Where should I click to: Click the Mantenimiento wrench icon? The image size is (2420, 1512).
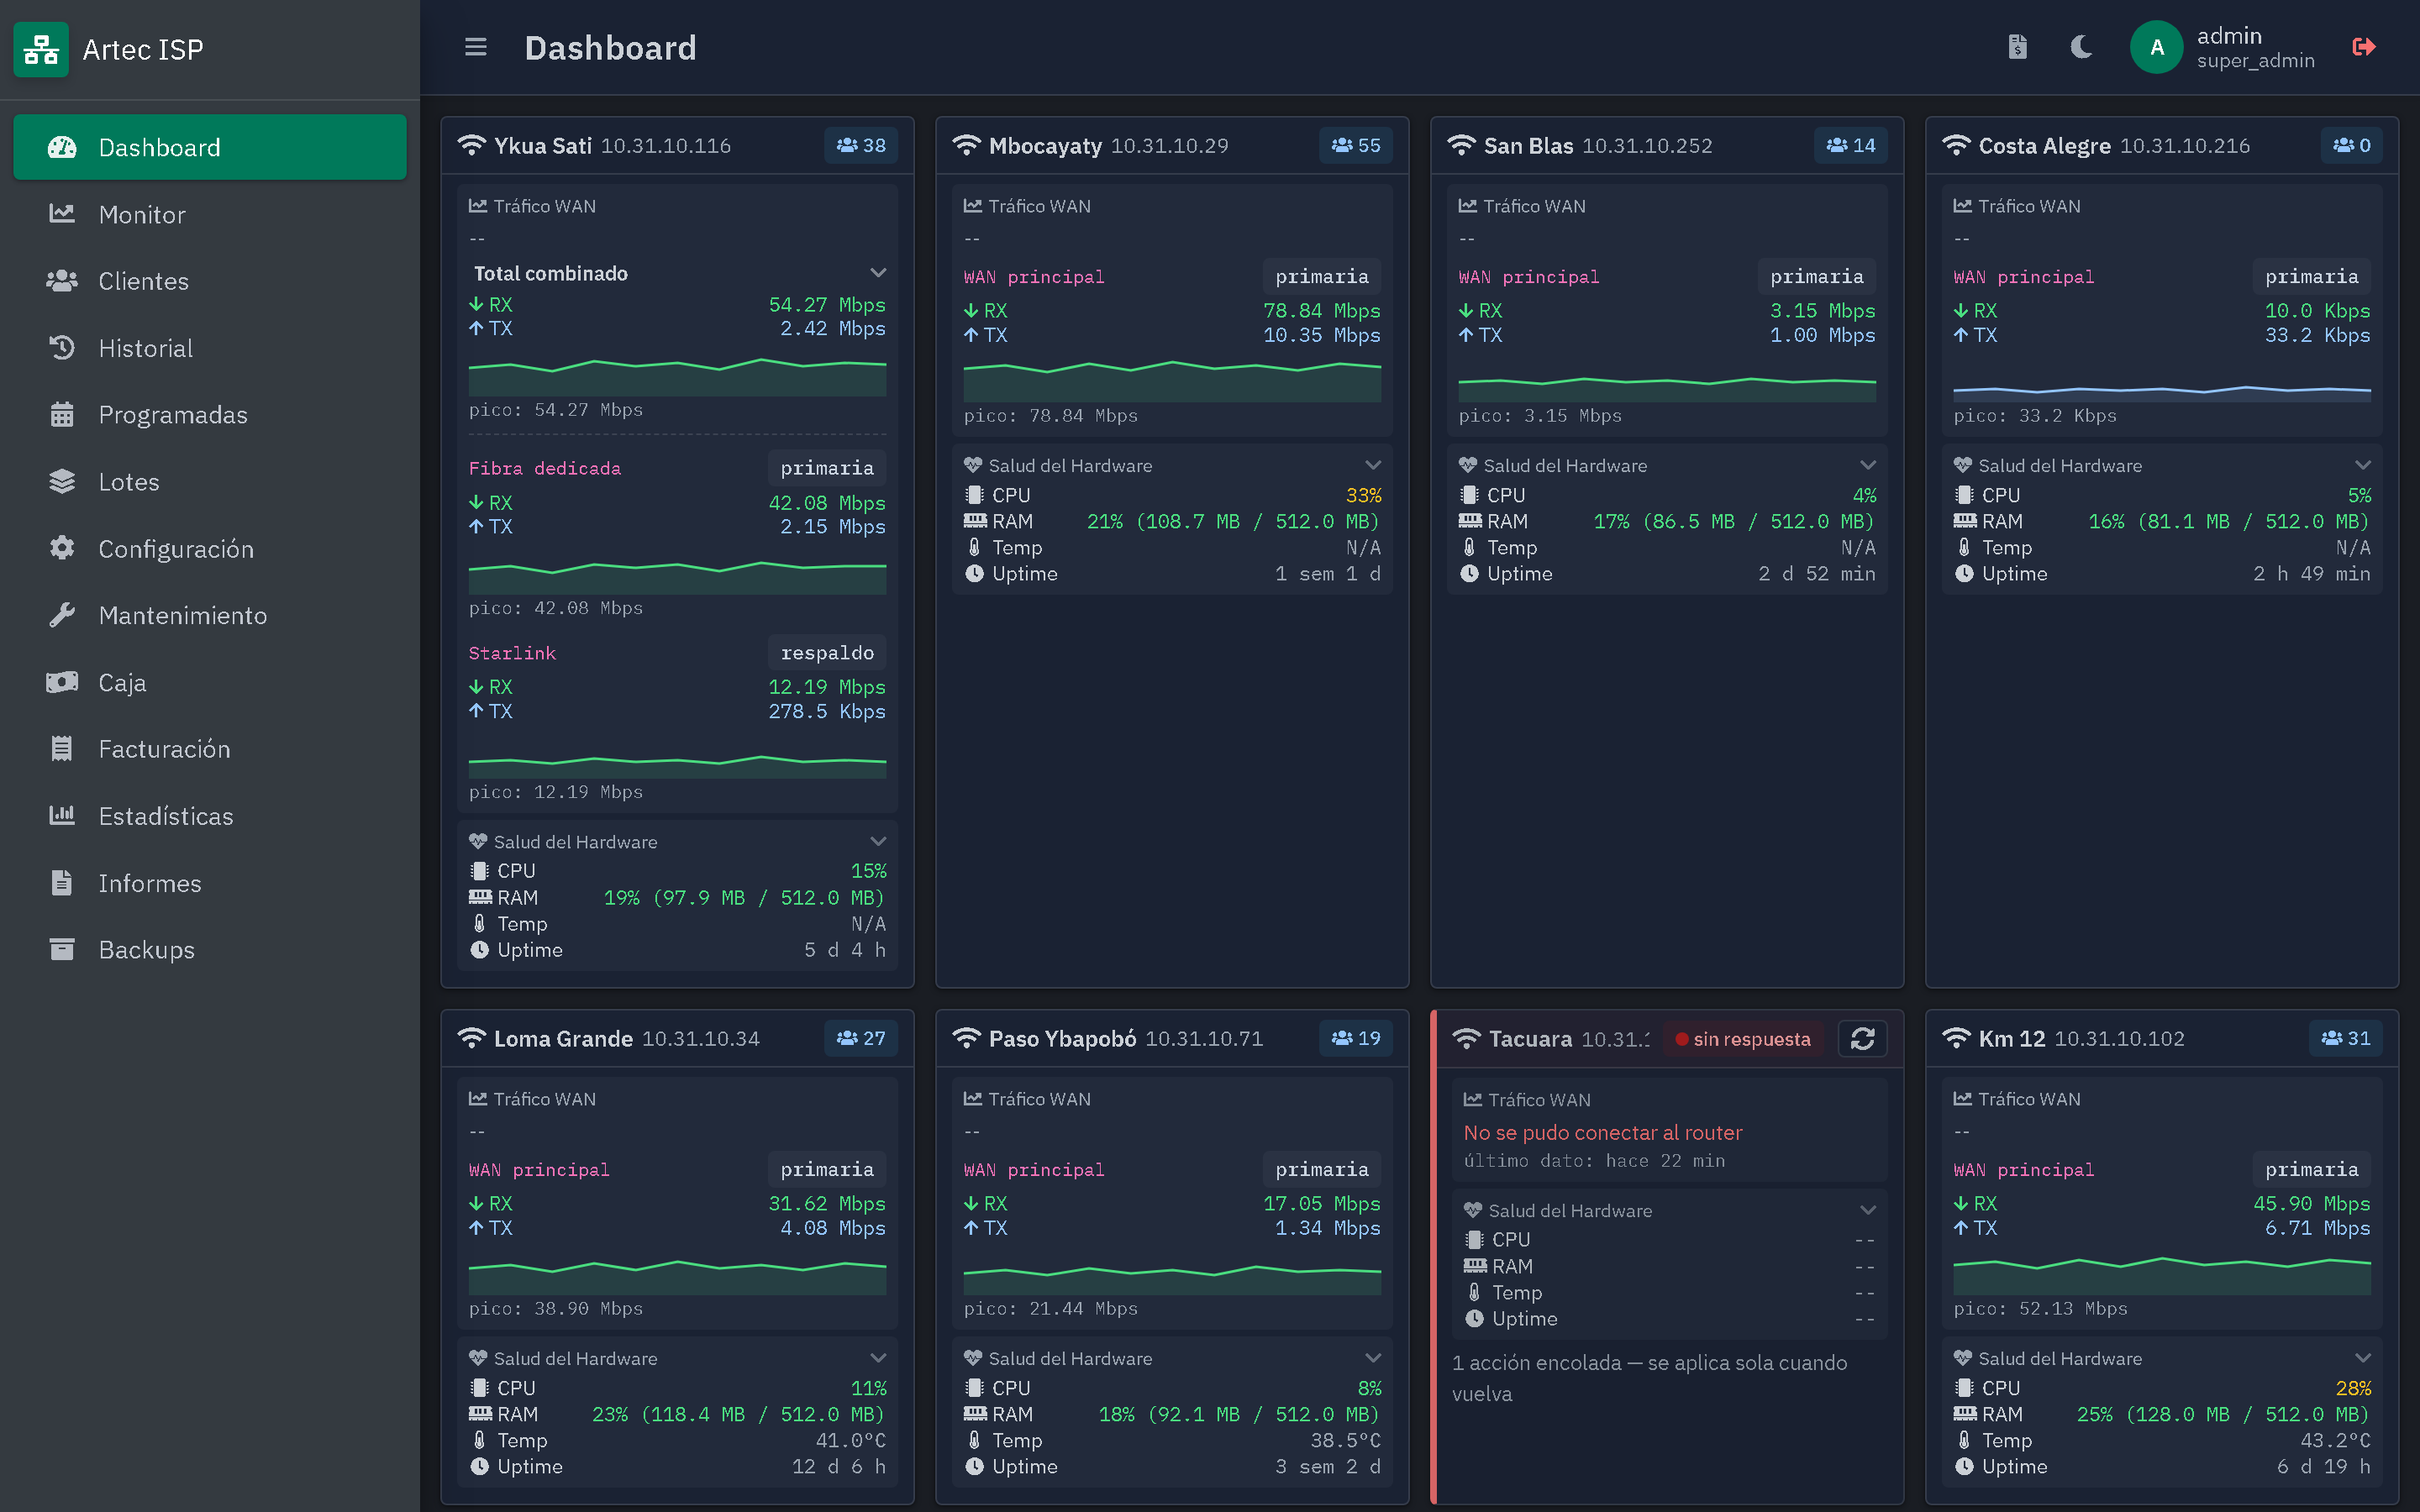(x=62, y=615)
